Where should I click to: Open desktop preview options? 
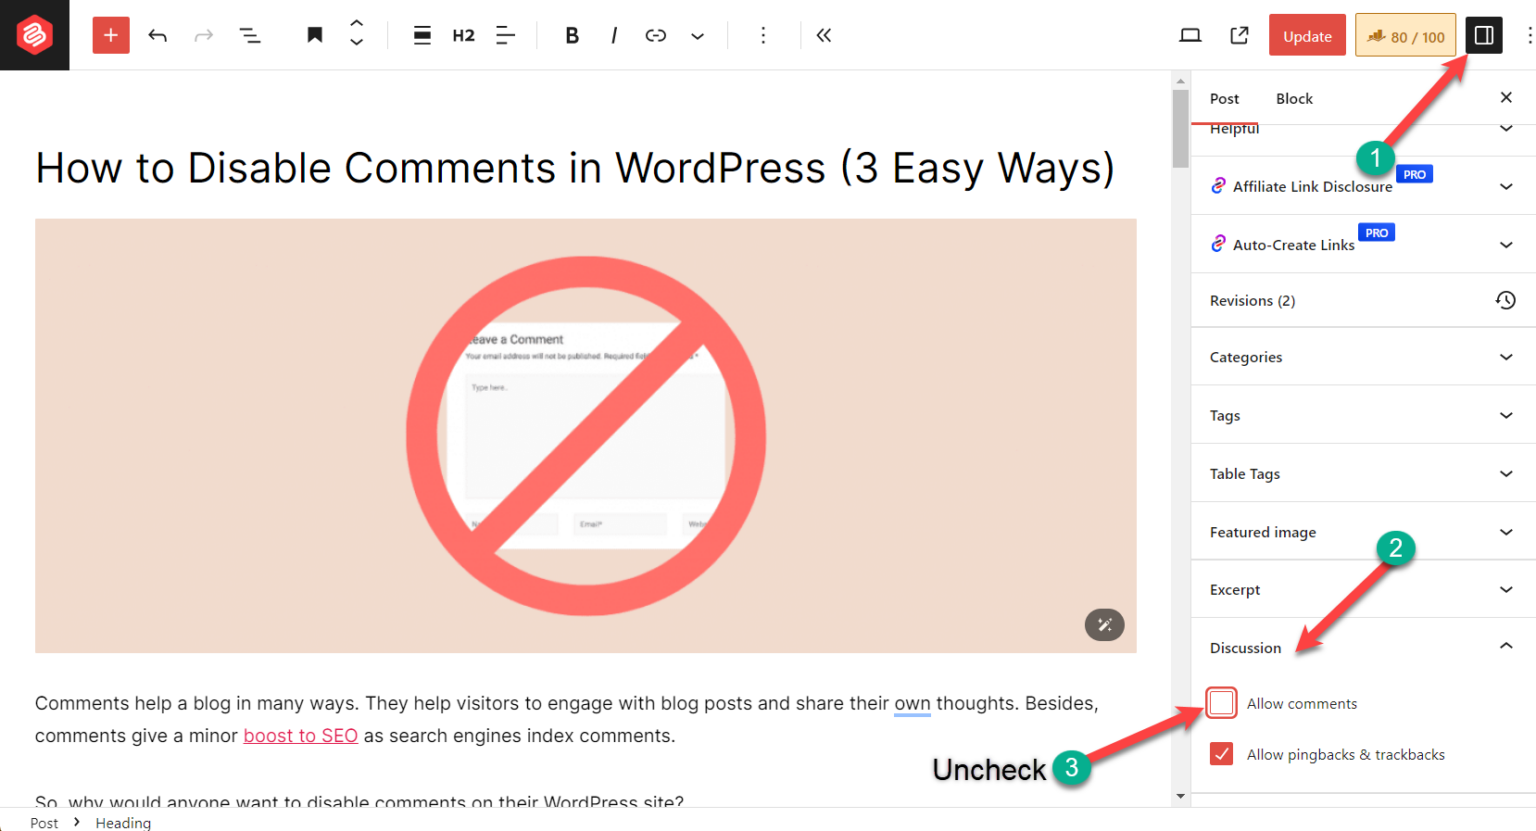(x=1189, y=34)
